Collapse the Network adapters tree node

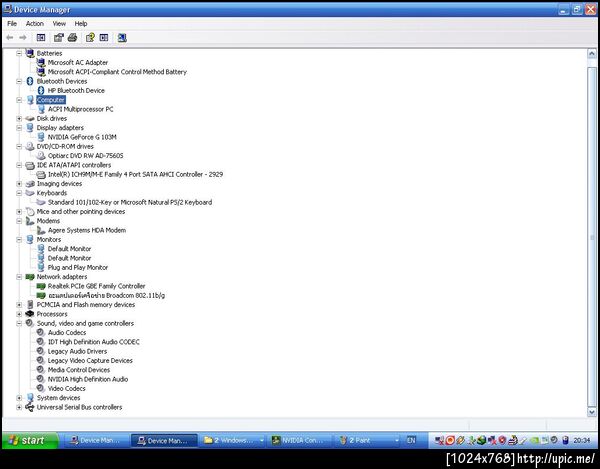tap(19, 277)
